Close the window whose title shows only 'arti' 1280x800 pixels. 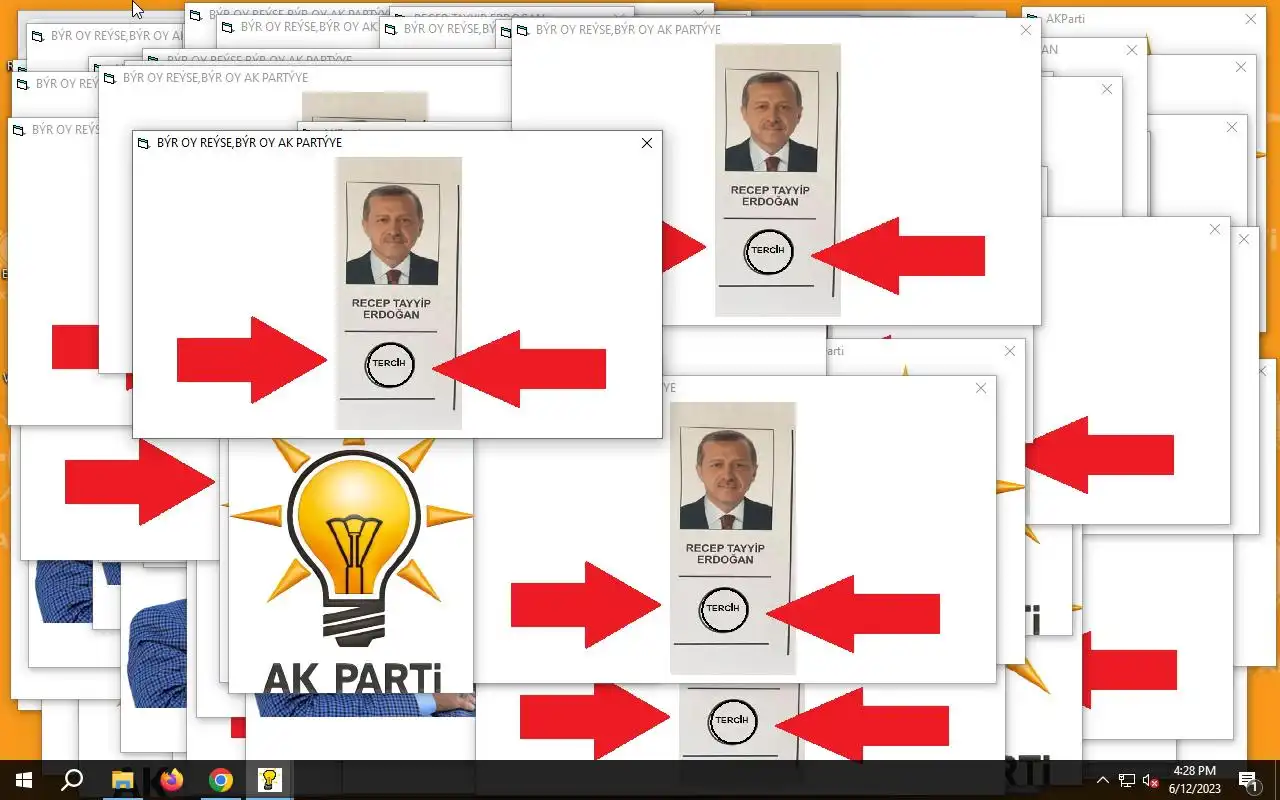[1010, 351]
